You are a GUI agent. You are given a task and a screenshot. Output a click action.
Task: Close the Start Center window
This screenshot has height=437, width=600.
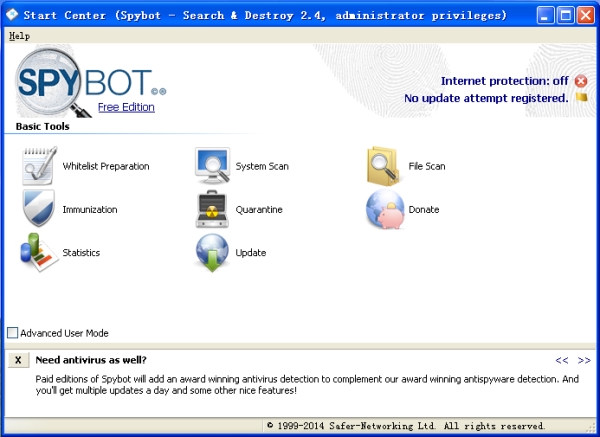[585, 15]
